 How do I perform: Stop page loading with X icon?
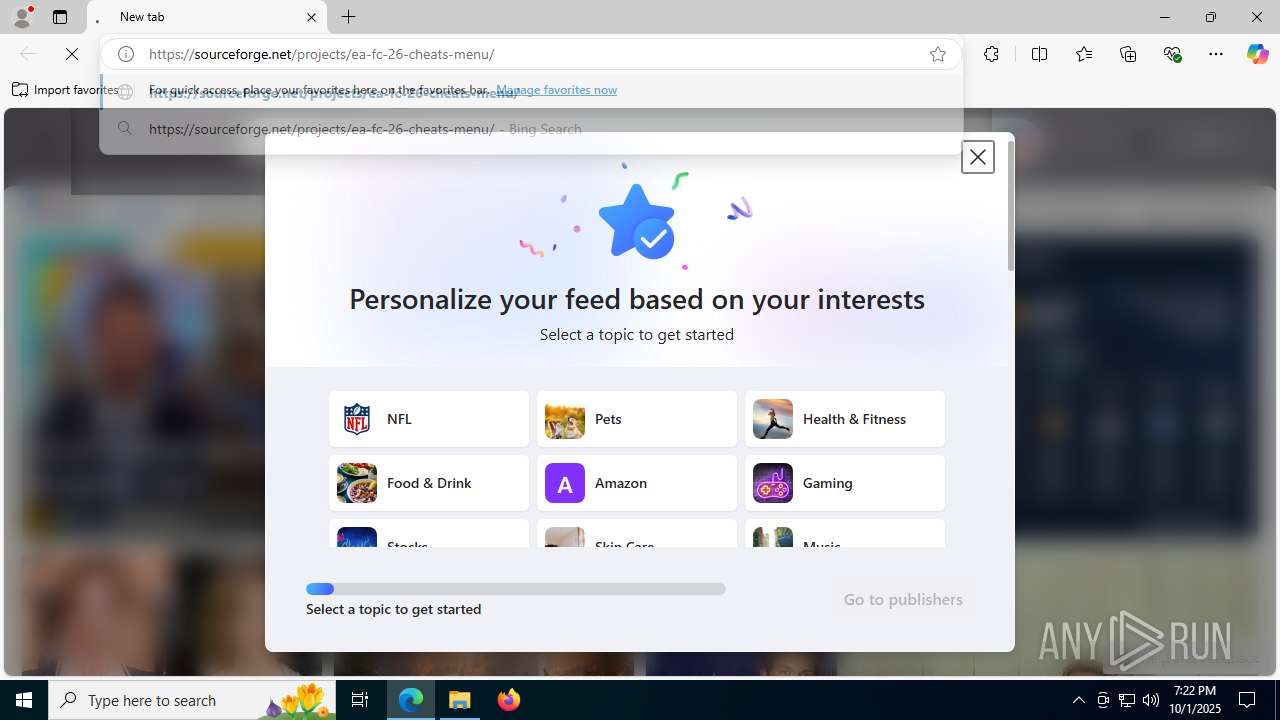point(72,54)
